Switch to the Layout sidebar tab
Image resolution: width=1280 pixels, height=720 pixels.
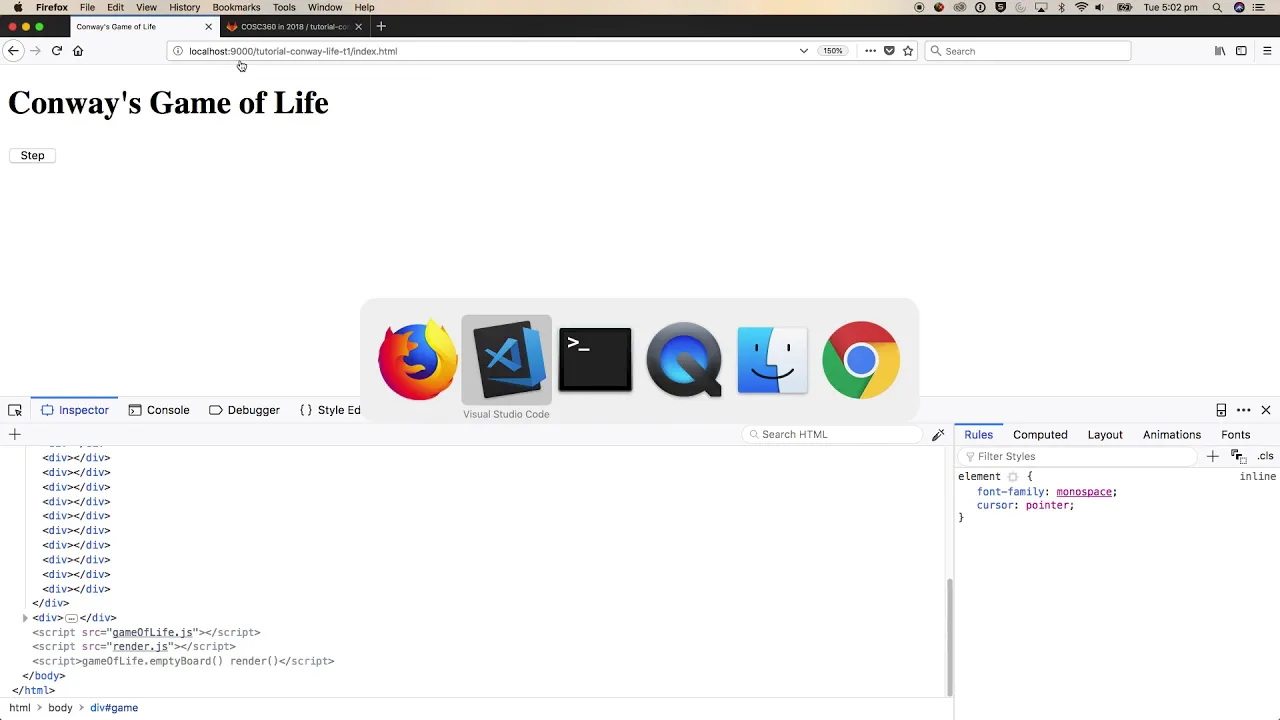[1105, 435]
